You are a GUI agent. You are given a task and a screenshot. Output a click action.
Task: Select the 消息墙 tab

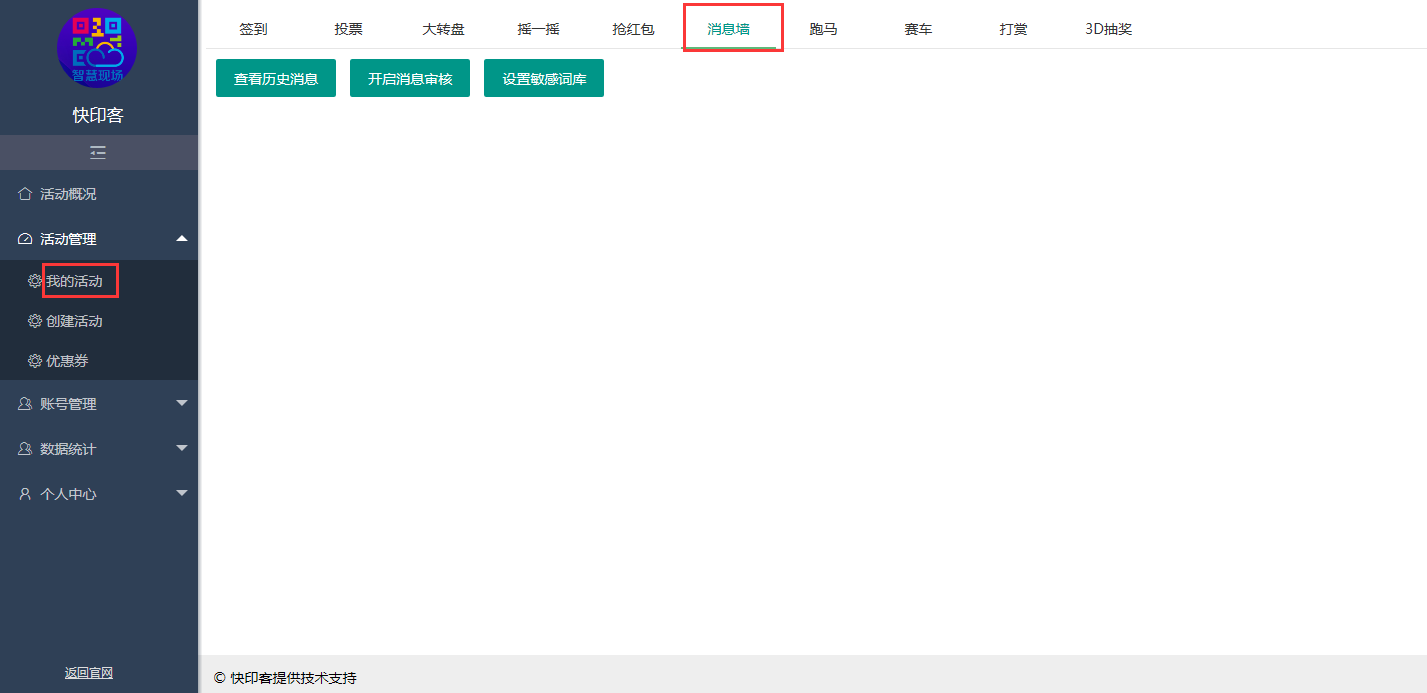[729, 29]
